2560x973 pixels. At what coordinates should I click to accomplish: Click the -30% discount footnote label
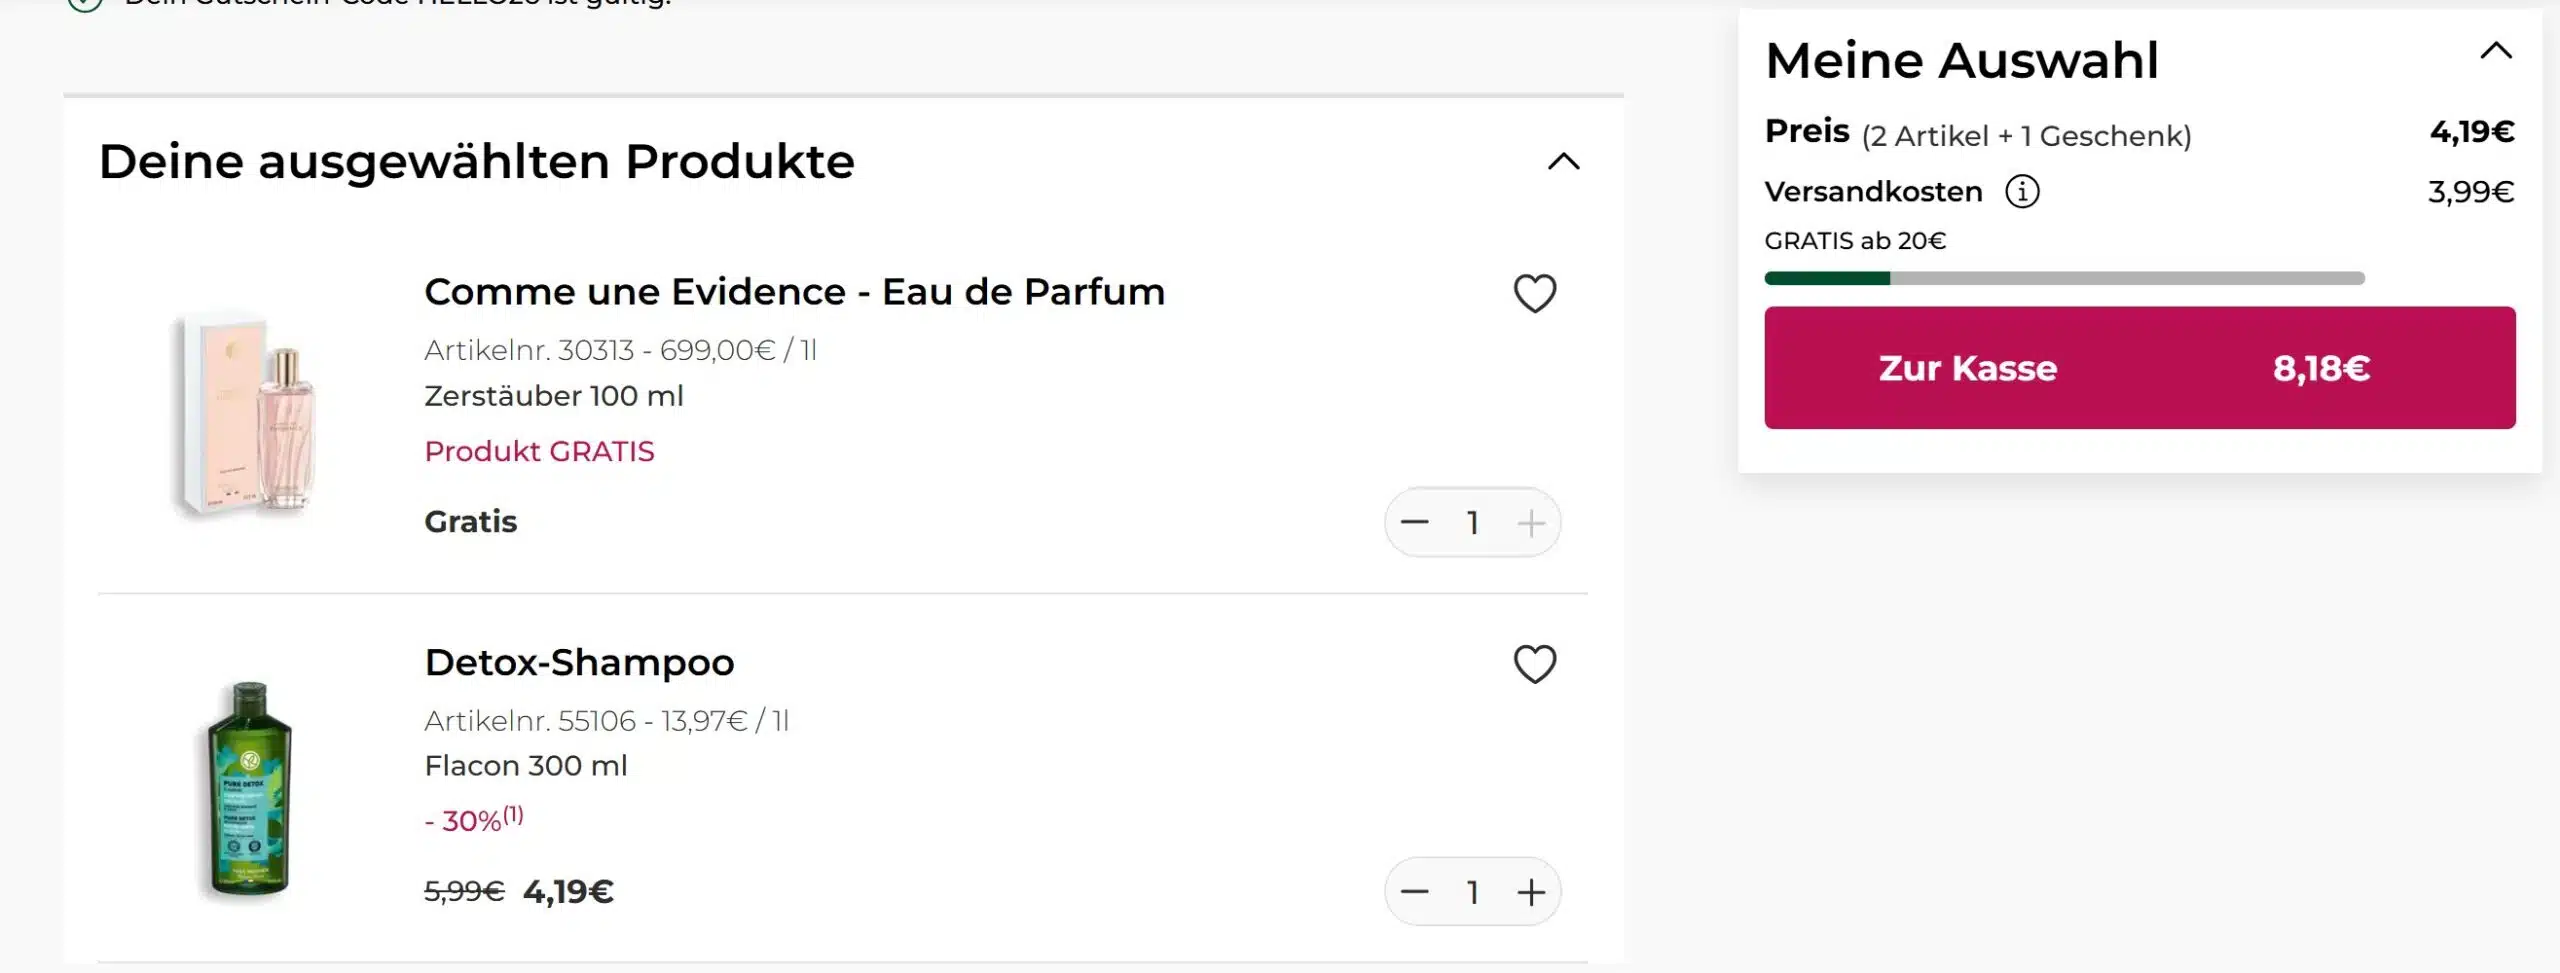click(473, 820)
